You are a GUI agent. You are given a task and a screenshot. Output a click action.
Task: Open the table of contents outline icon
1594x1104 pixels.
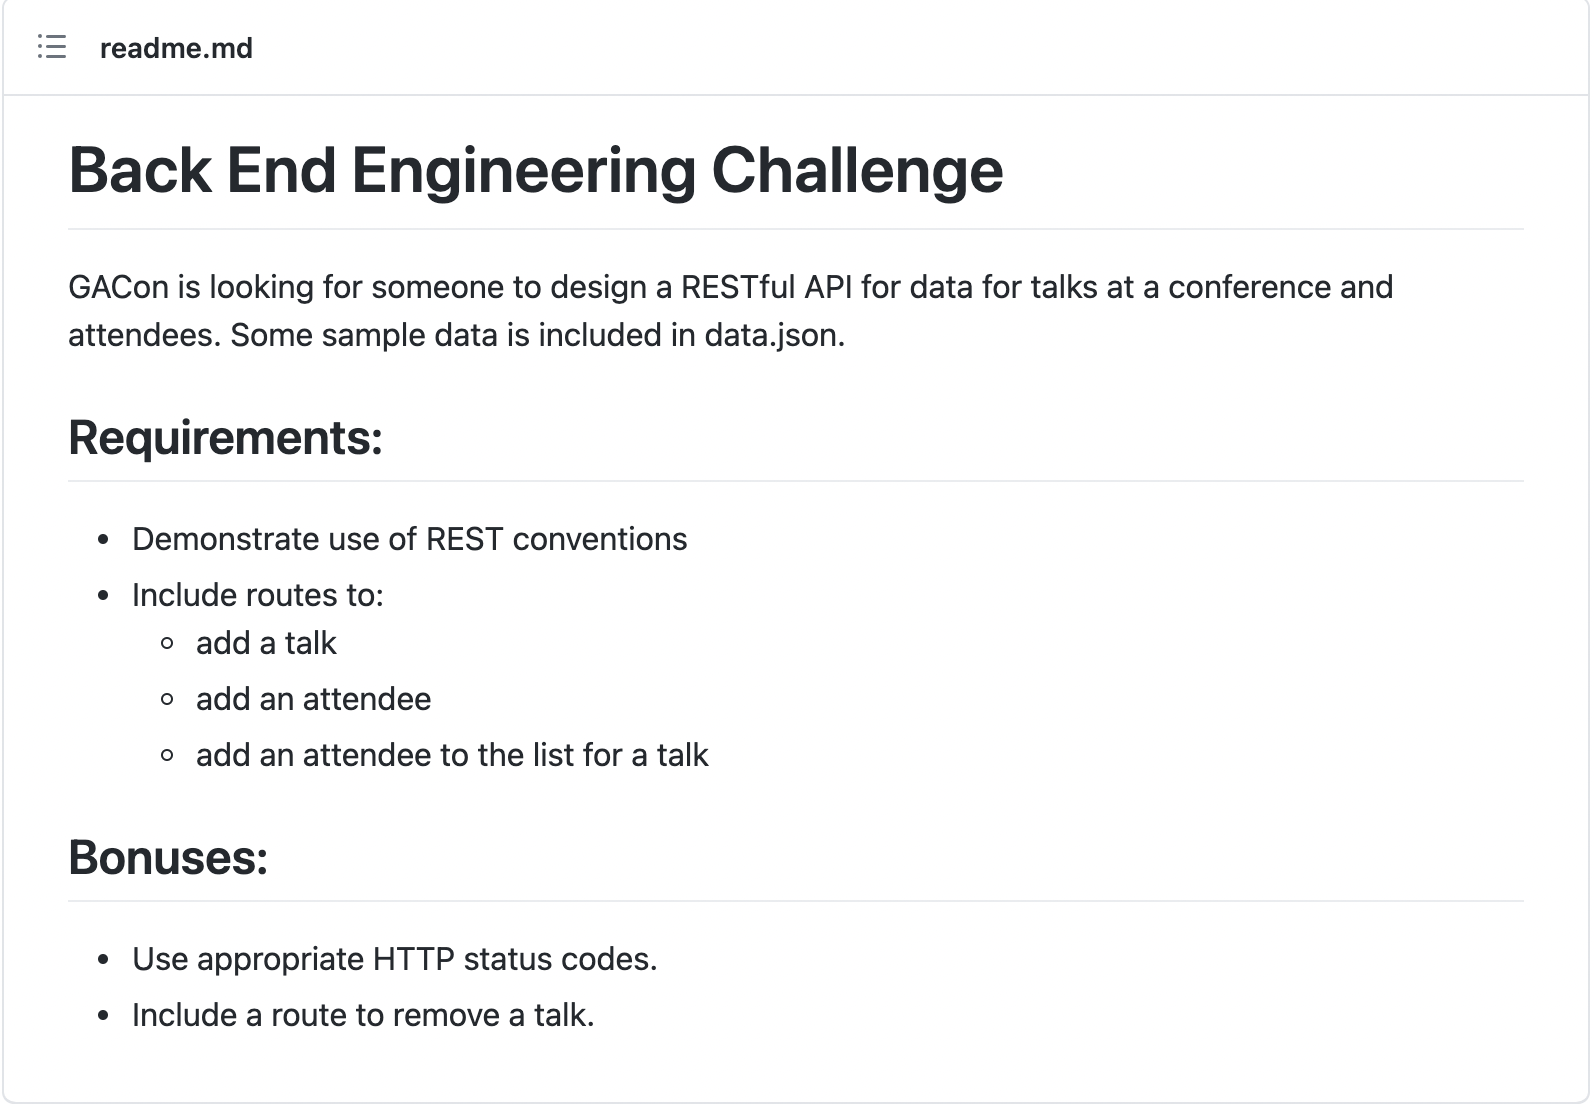52,47
